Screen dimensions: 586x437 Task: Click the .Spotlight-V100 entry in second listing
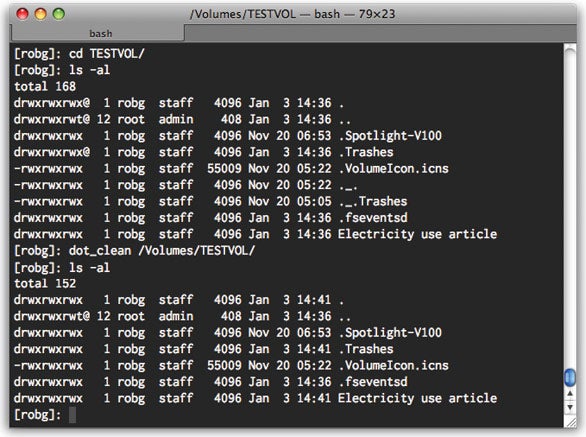coord(390,333)
